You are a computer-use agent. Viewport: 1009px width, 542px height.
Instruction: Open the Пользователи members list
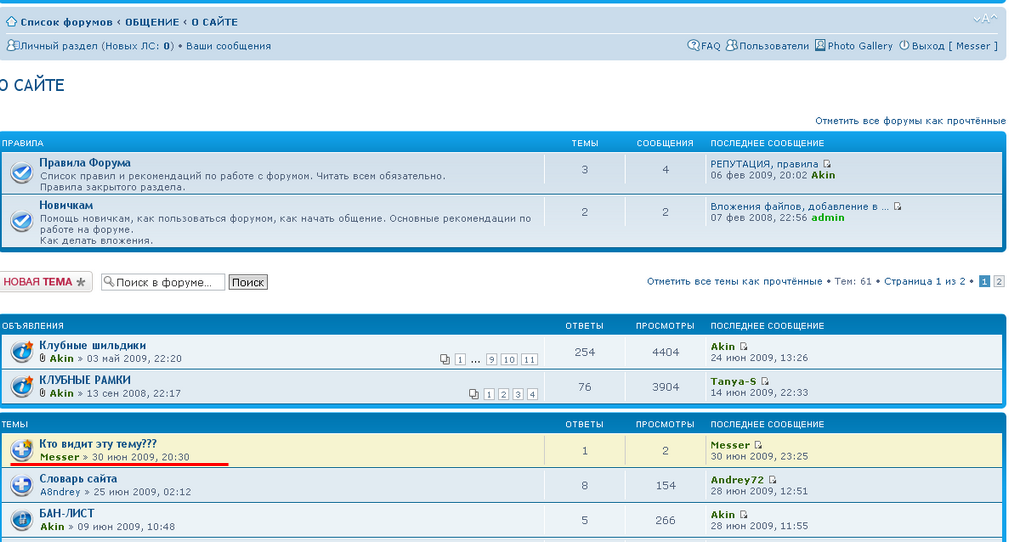click(x=767, y=46)
